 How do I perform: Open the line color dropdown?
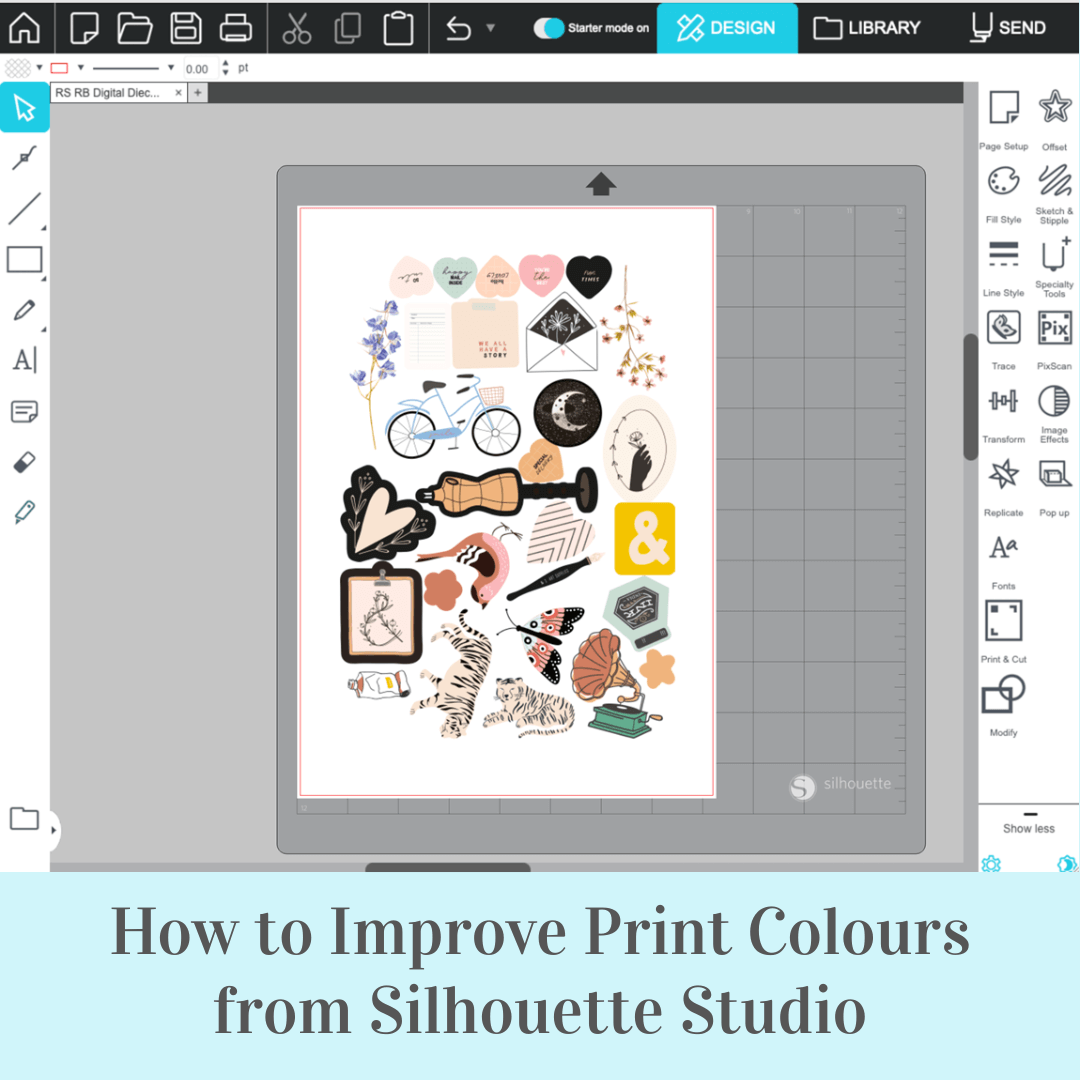tap(81, 68)
